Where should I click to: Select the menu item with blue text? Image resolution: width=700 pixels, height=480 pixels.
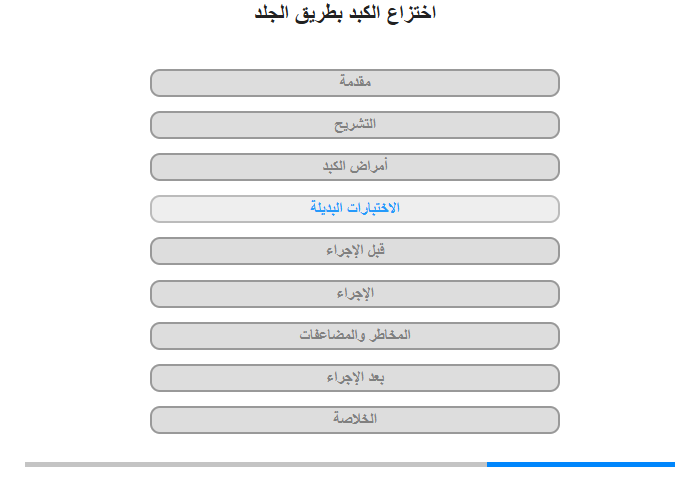pos(355,209)
